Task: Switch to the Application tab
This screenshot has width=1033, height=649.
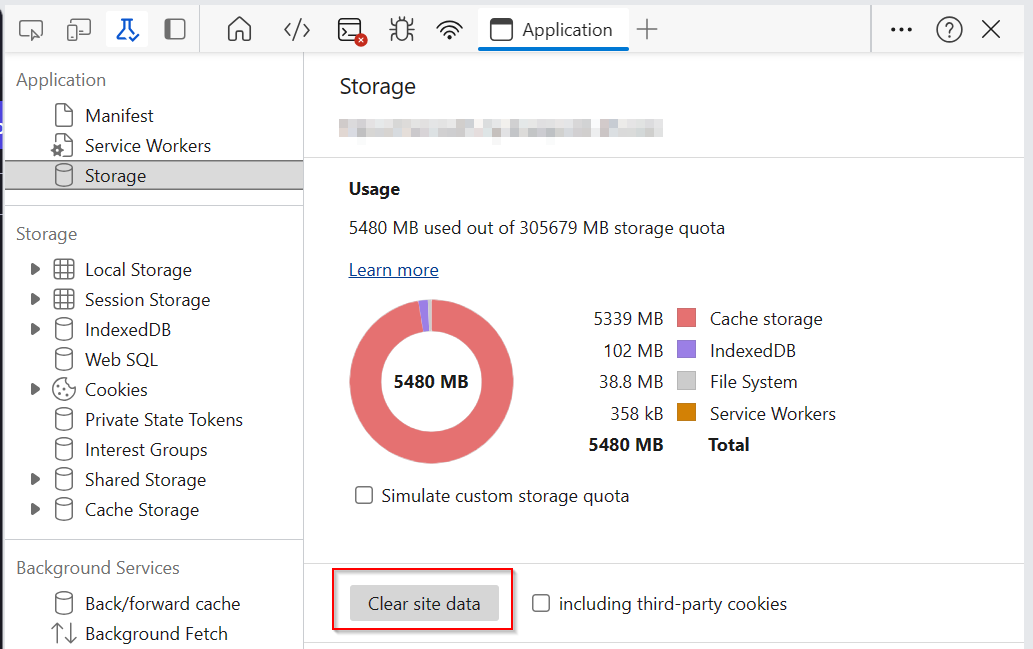Action: [x=553, y=30]
